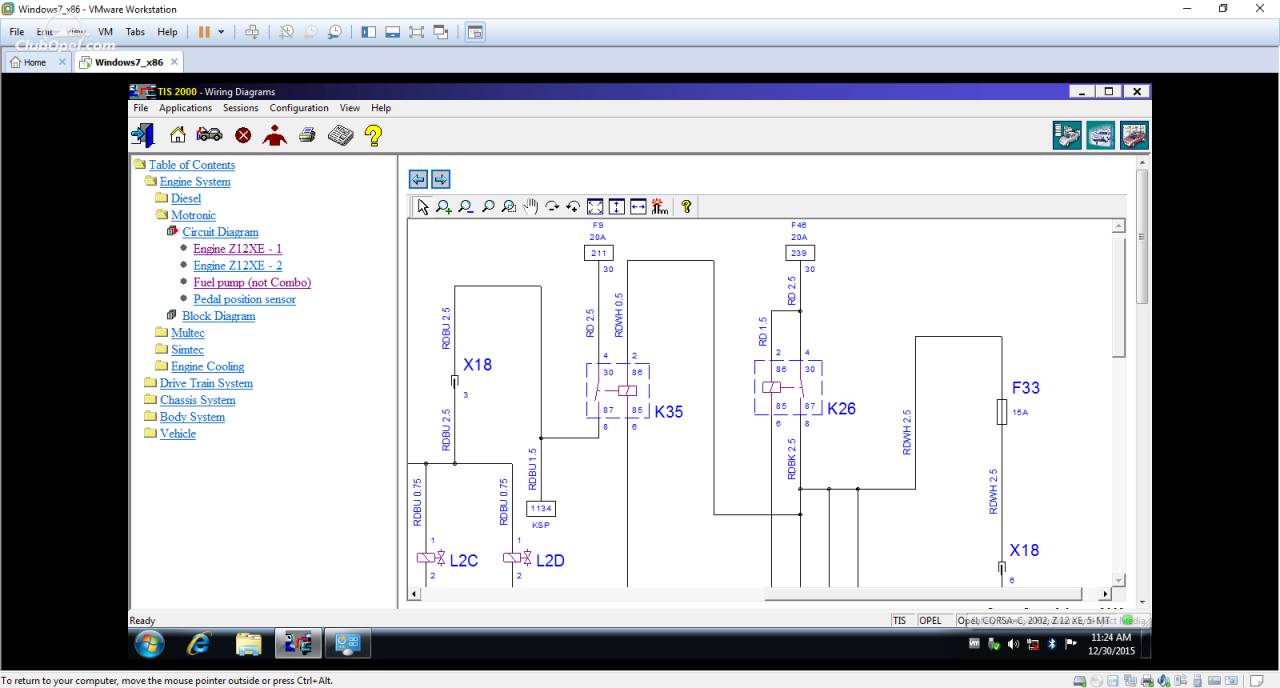Image resolution: width=1280 pixels, height=688 pixels.
Task: Enter VMware full screen mode
Action: pyautogui.click(x=417, y=32)
